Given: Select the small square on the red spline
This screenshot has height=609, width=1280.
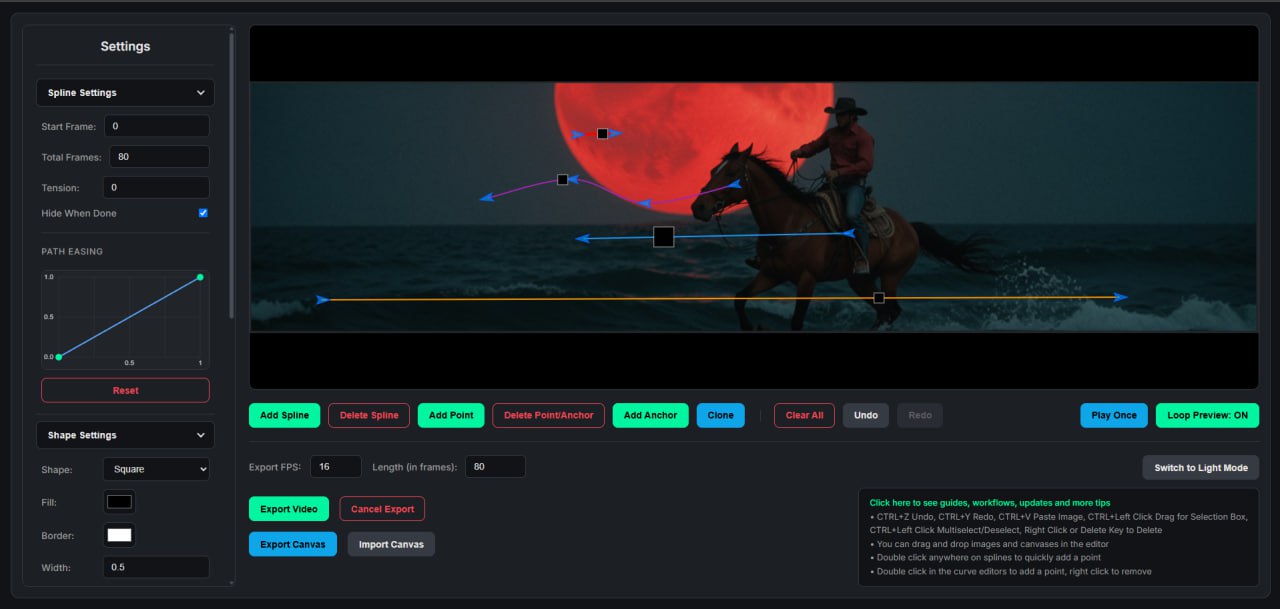Looking at the screenshot, I should coord(602,133).
